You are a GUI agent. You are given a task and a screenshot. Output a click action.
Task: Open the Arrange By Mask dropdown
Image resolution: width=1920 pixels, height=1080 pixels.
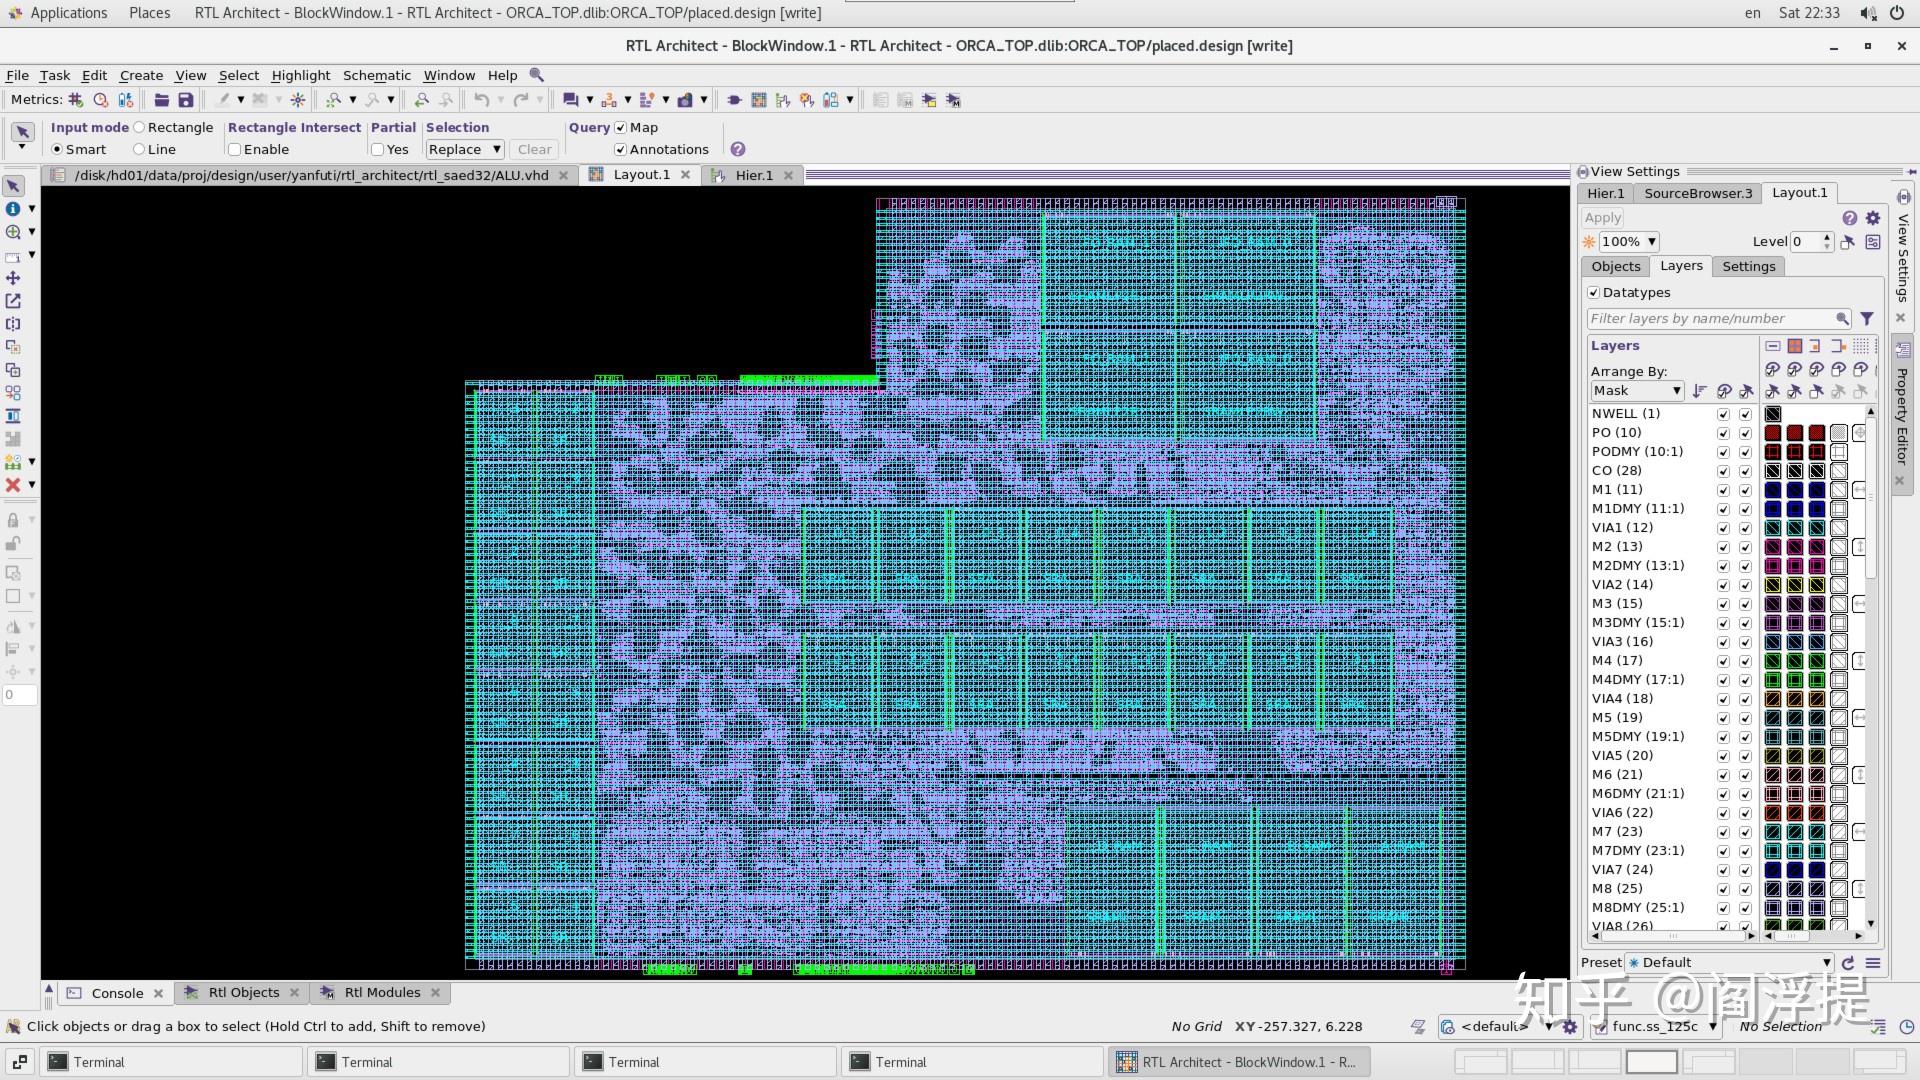[1637, 391]
